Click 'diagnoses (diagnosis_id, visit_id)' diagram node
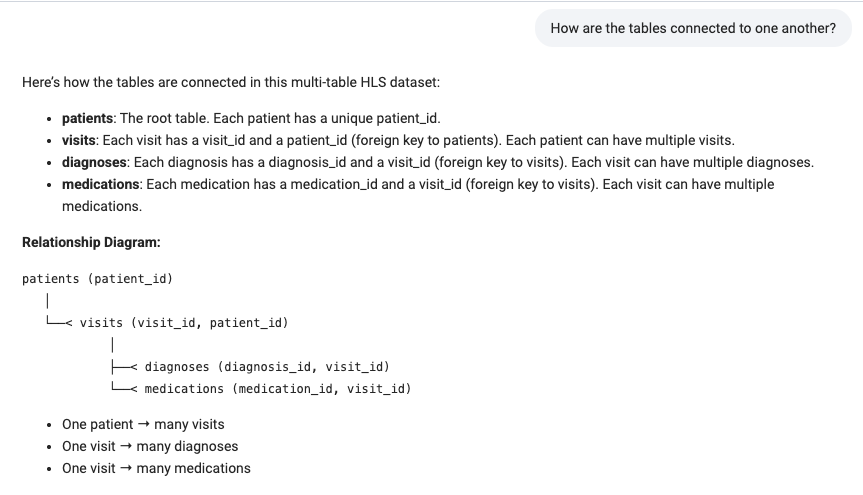Screen dimensions: 863x495 (267, 367)
